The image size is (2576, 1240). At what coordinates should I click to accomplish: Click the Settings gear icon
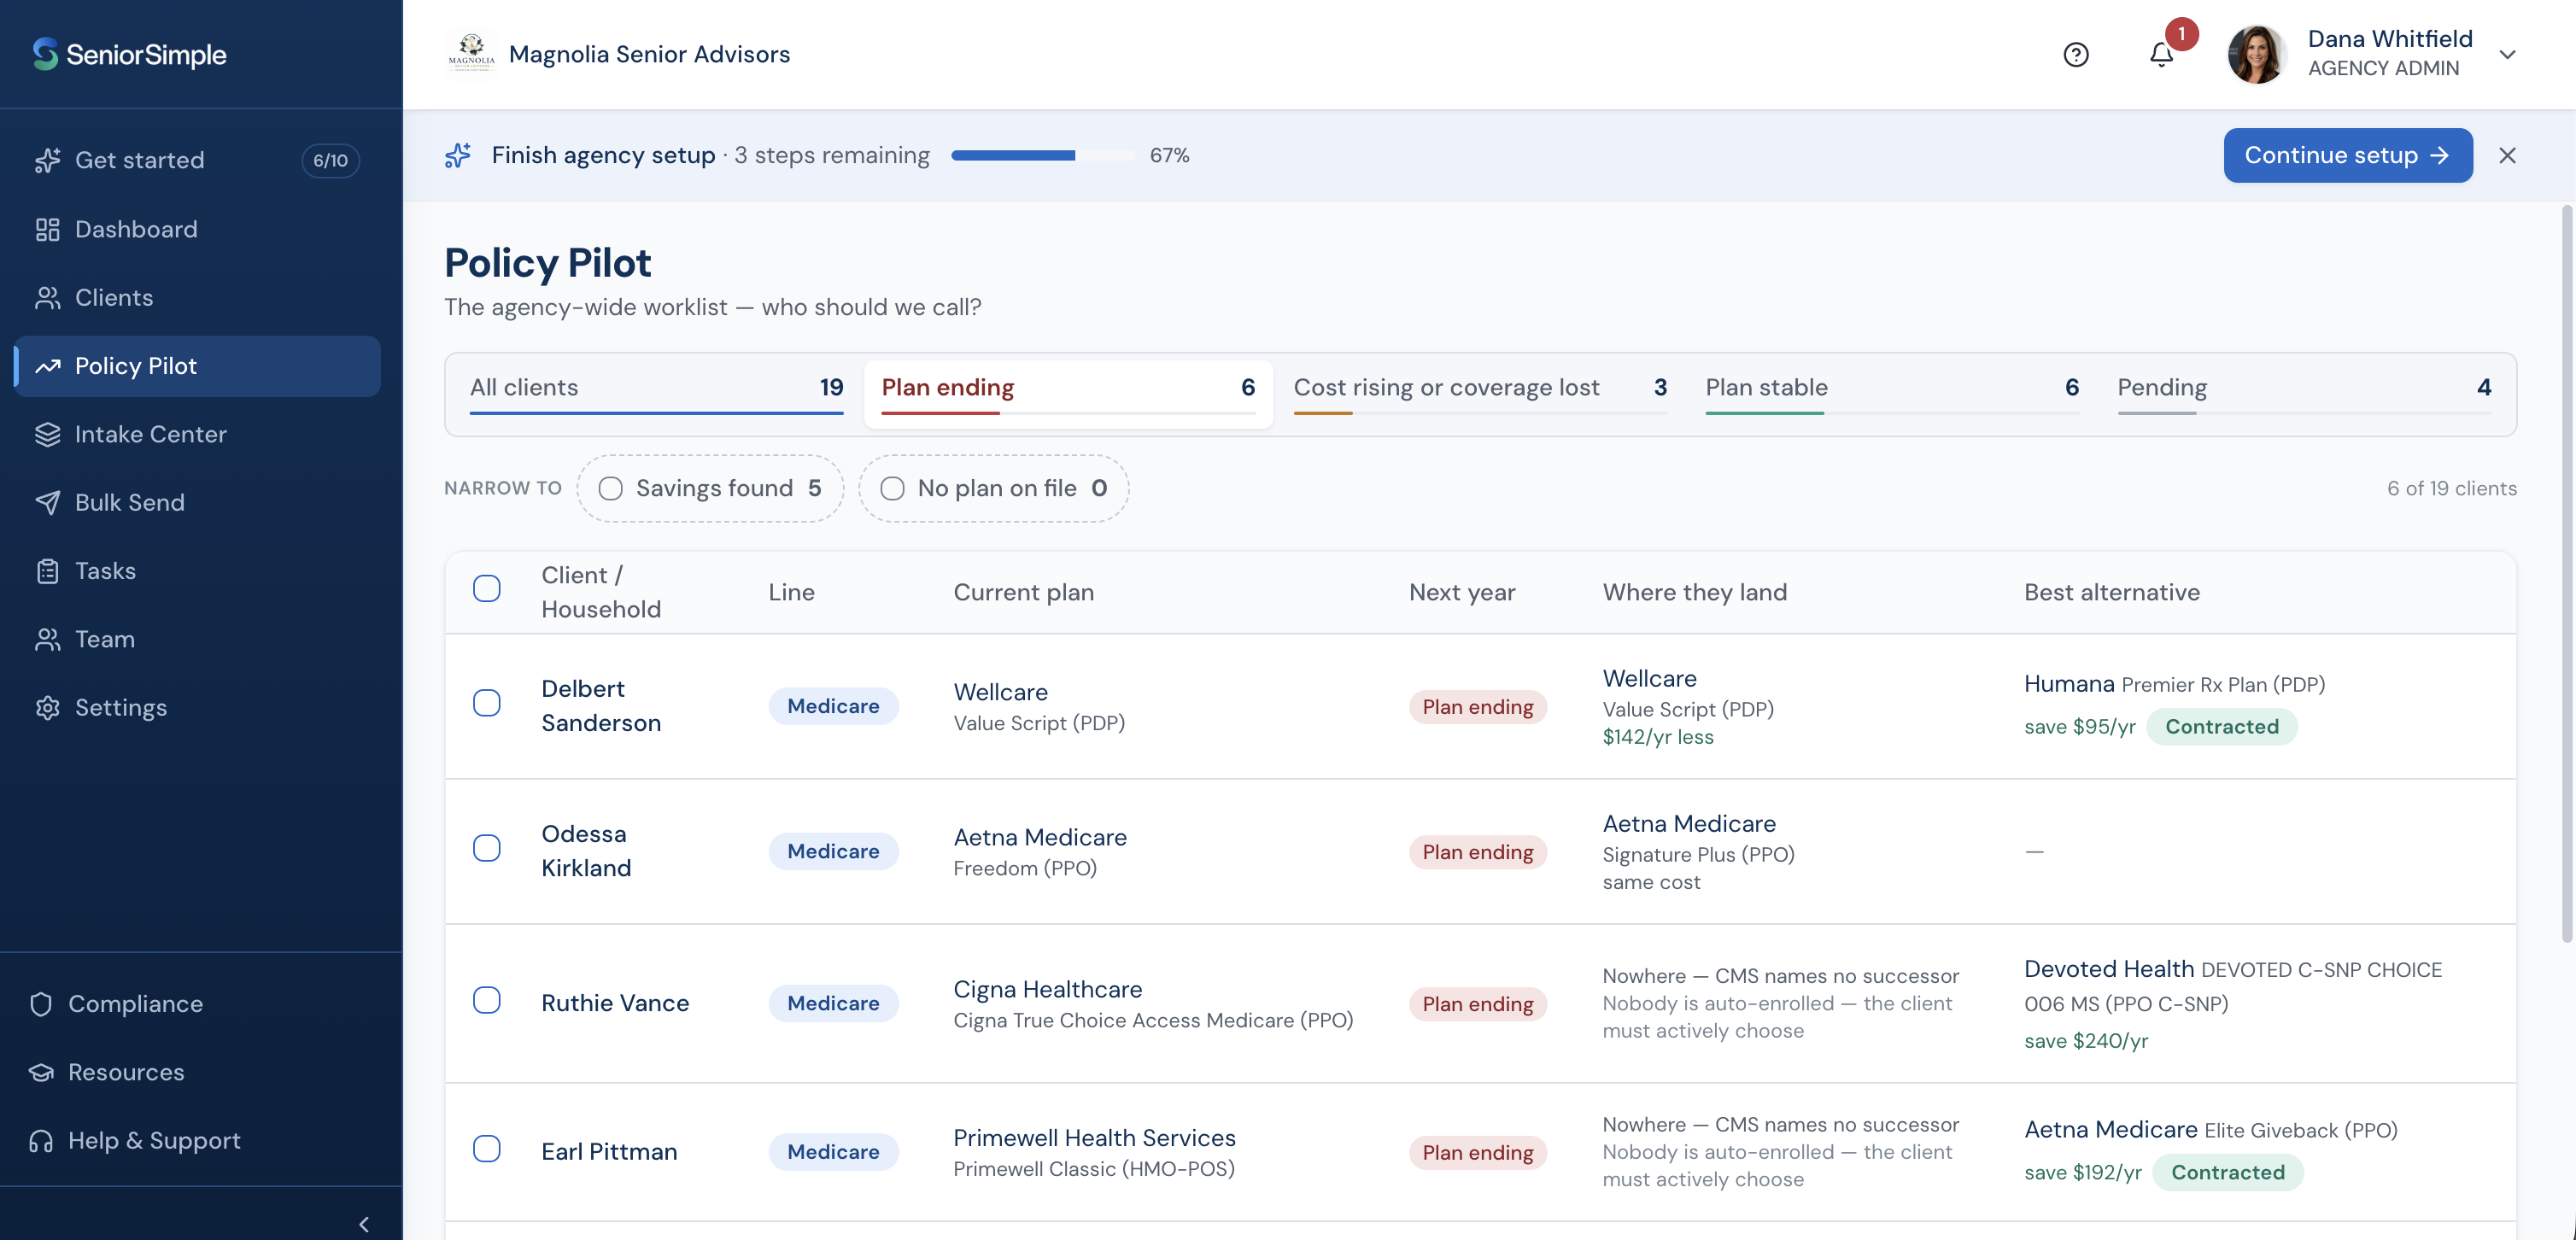pos(47,707)
